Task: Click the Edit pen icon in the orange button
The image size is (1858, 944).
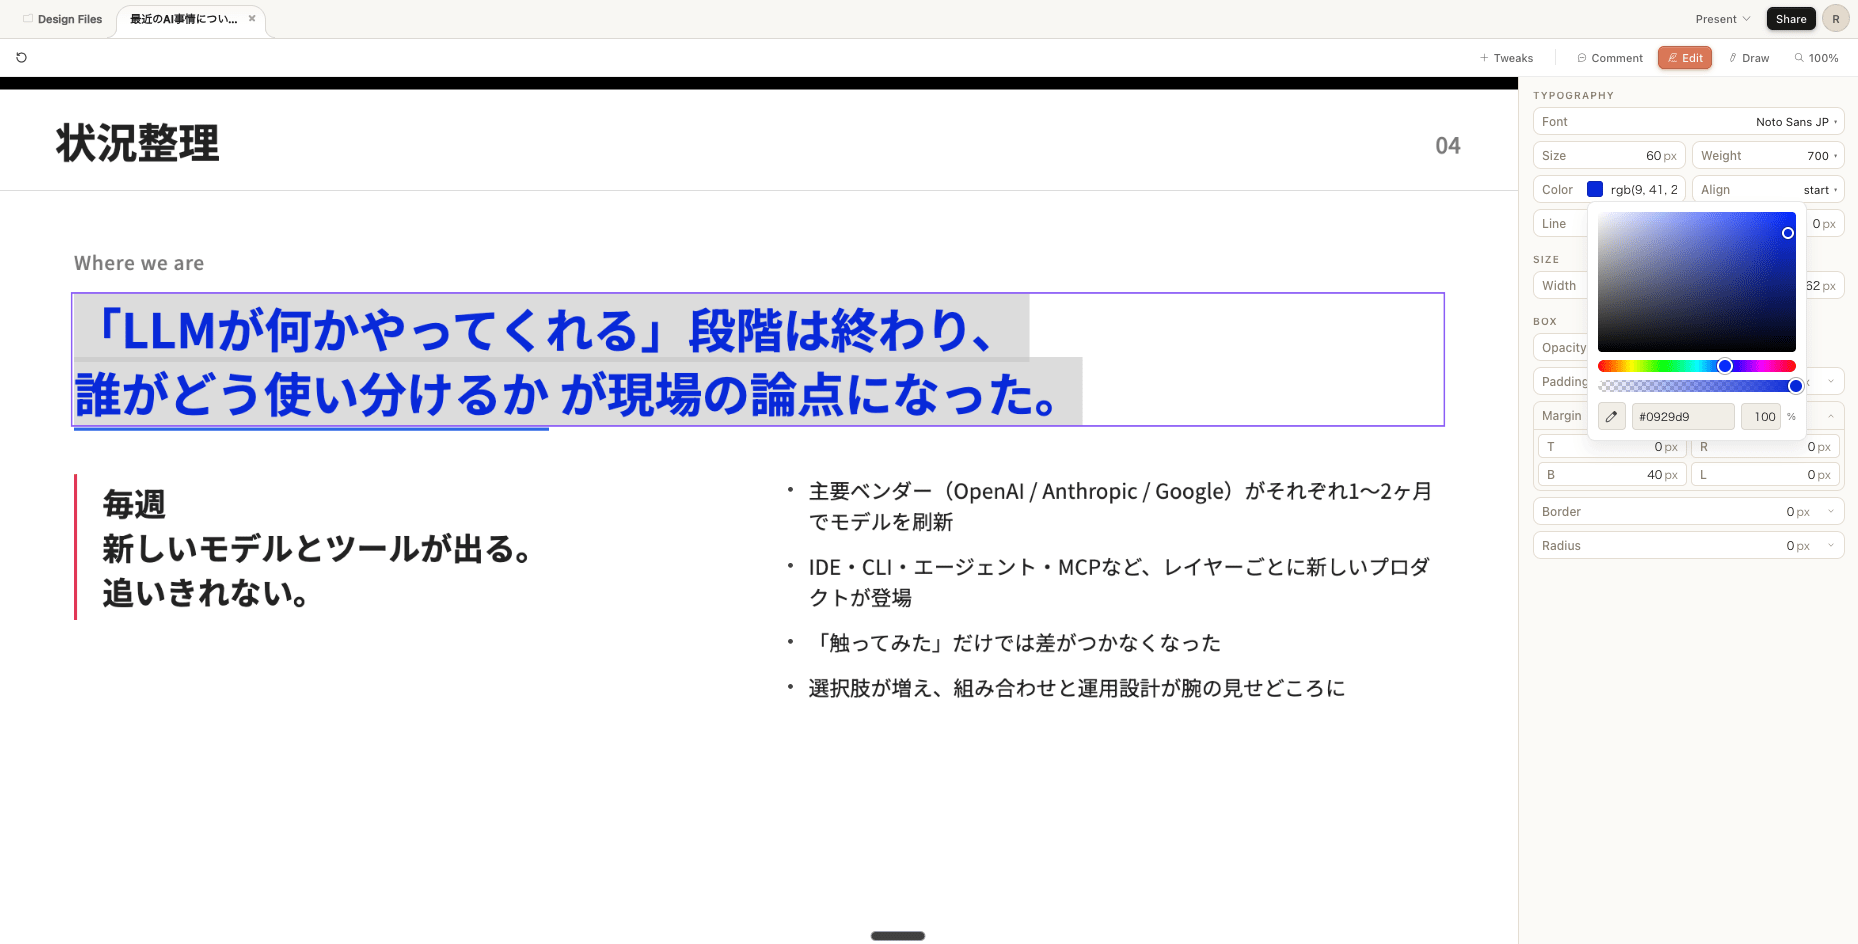Action: coord(1672,57)
